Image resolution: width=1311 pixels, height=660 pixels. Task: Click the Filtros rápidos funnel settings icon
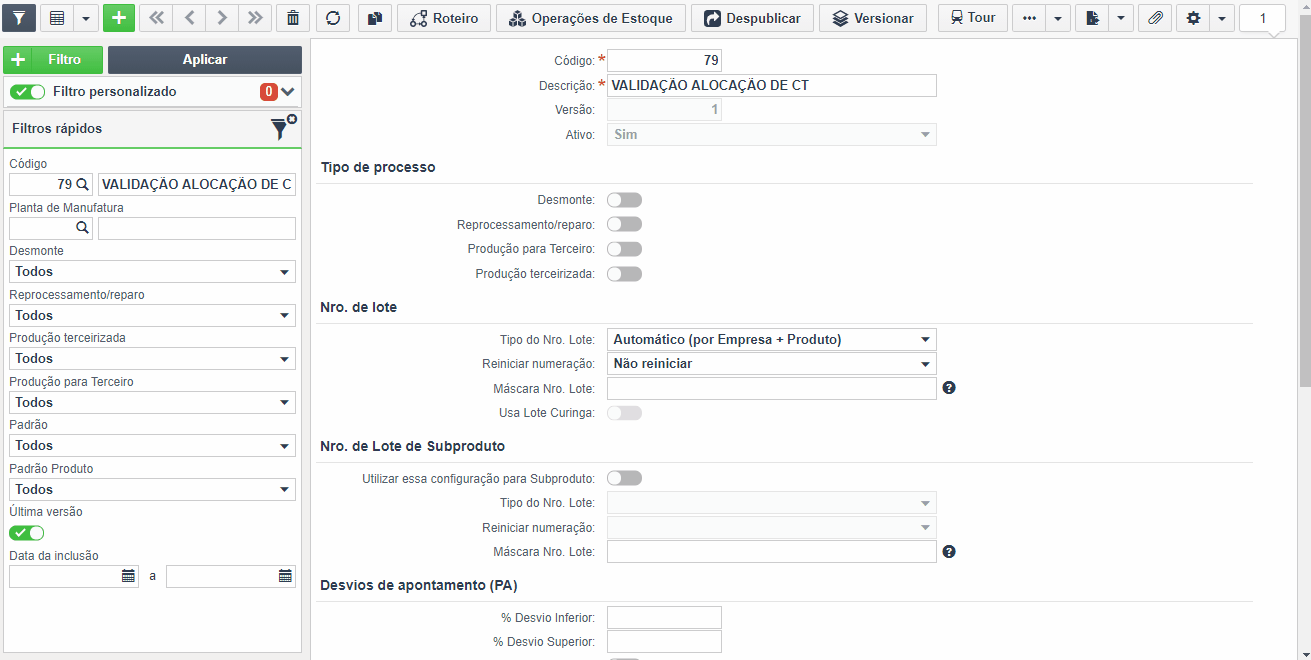click(x=283, y=128)
